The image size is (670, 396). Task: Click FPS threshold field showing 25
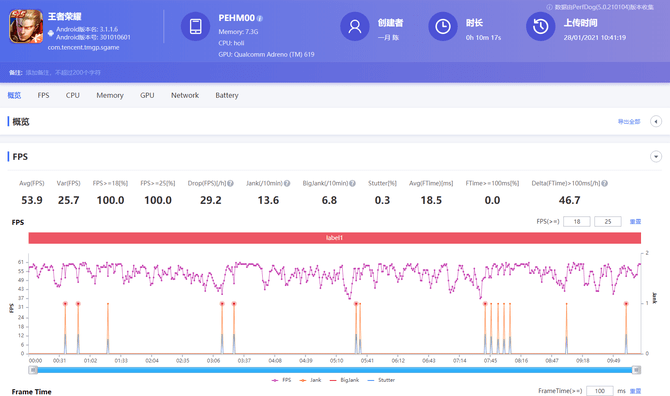point(608,222)
